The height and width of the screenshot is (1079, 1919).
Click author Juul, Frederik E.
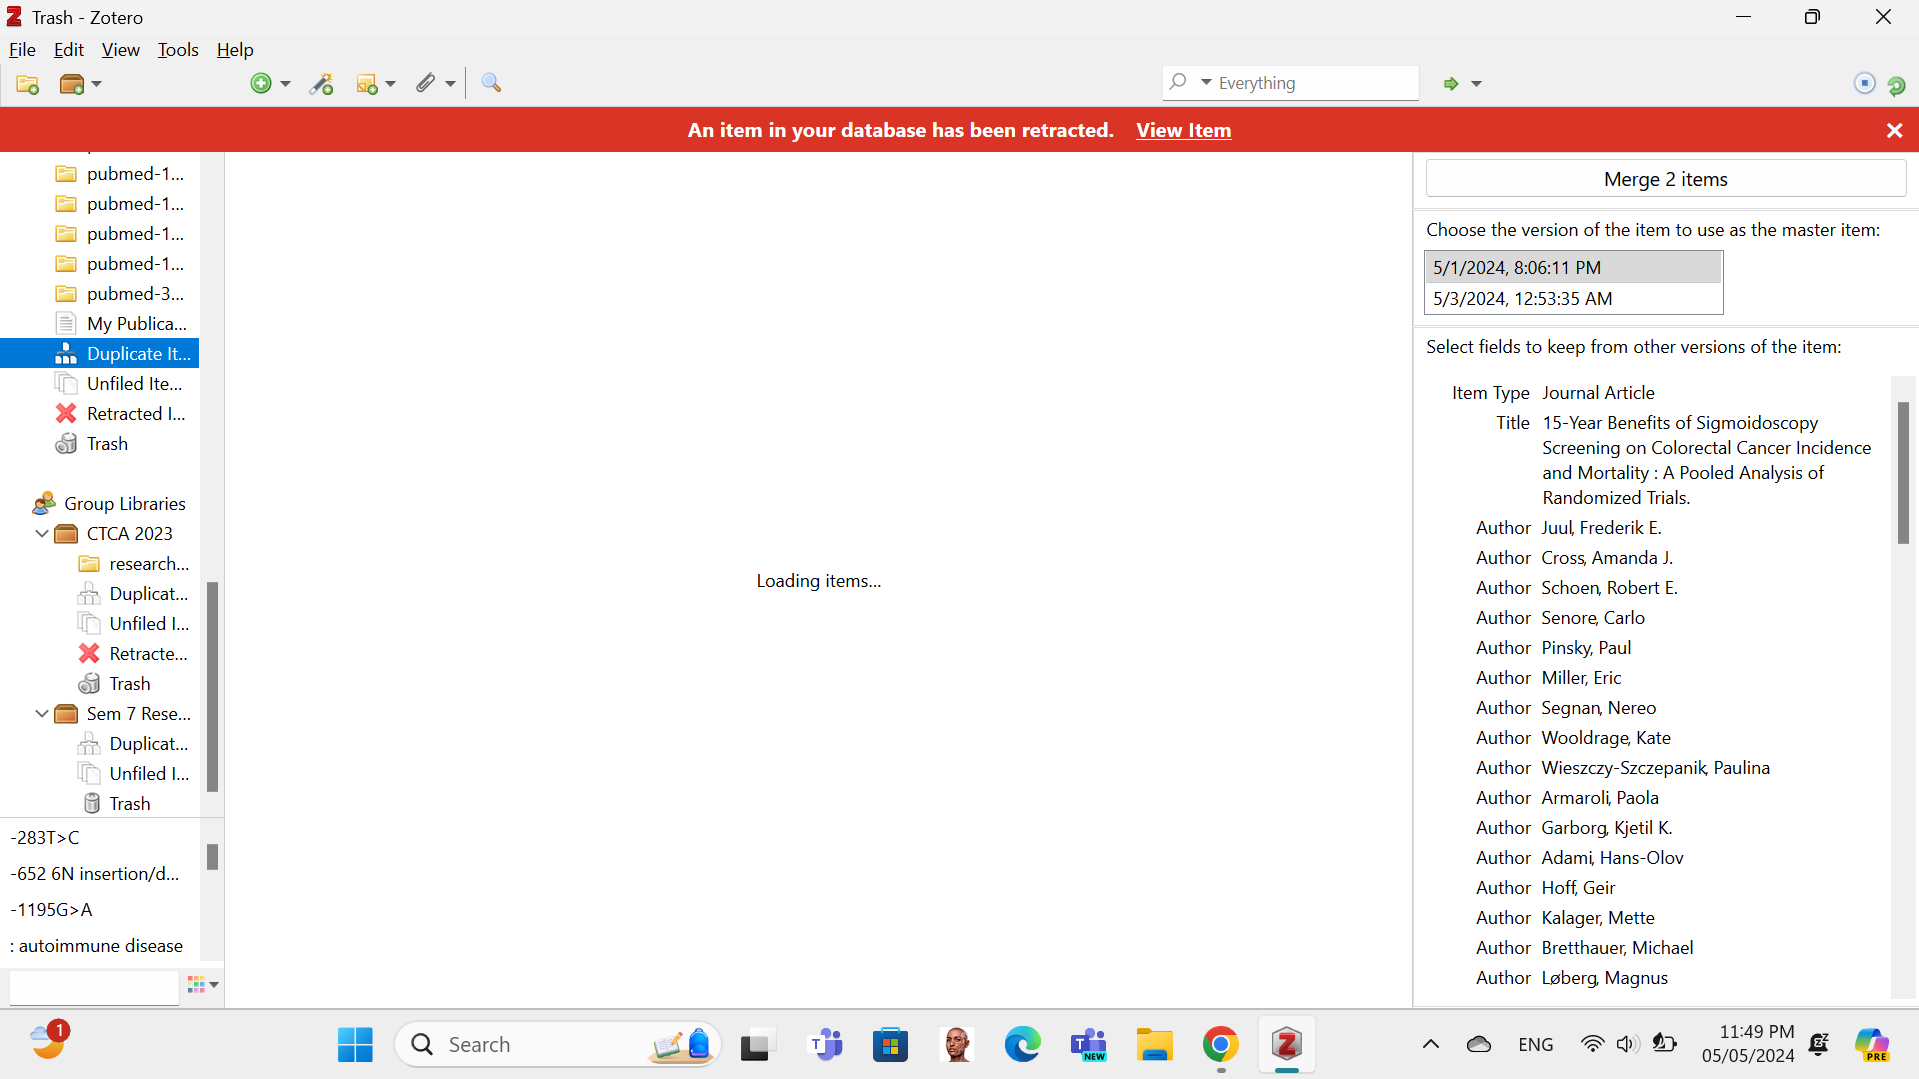[x=1601, y=527]
